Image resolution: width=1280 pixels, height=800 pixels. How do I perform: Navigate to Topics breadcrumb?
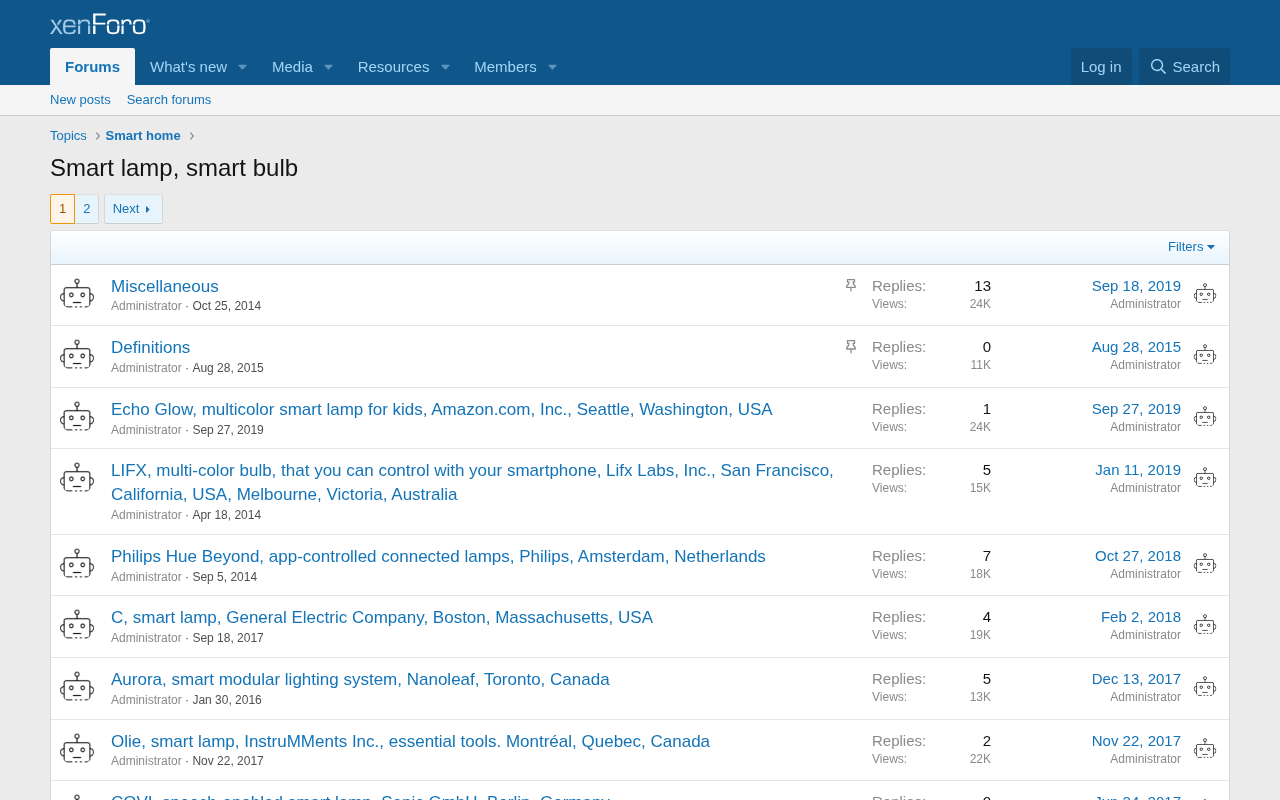[x=68, y=136]
